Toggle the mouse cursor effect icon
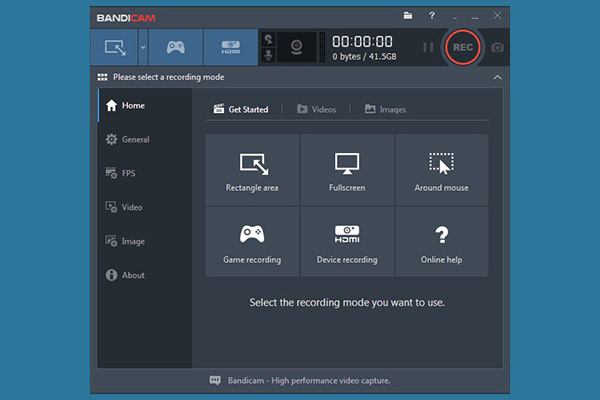Viewport: 600px width, 400px height. [x=269, y=39]
